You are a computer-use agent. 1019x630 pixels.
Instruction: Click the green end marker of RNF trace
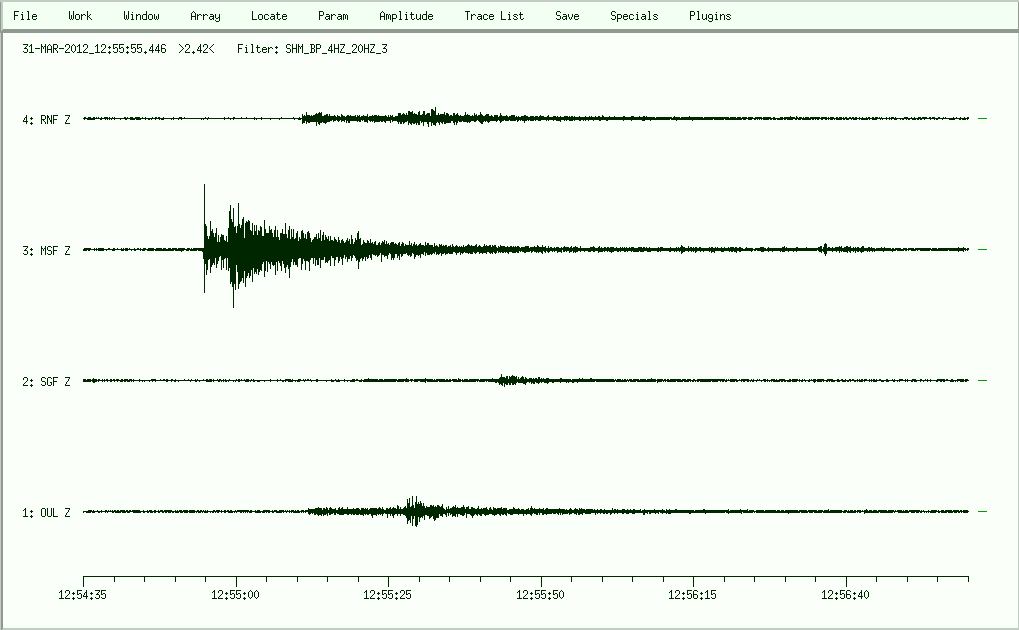coord(982,119)
